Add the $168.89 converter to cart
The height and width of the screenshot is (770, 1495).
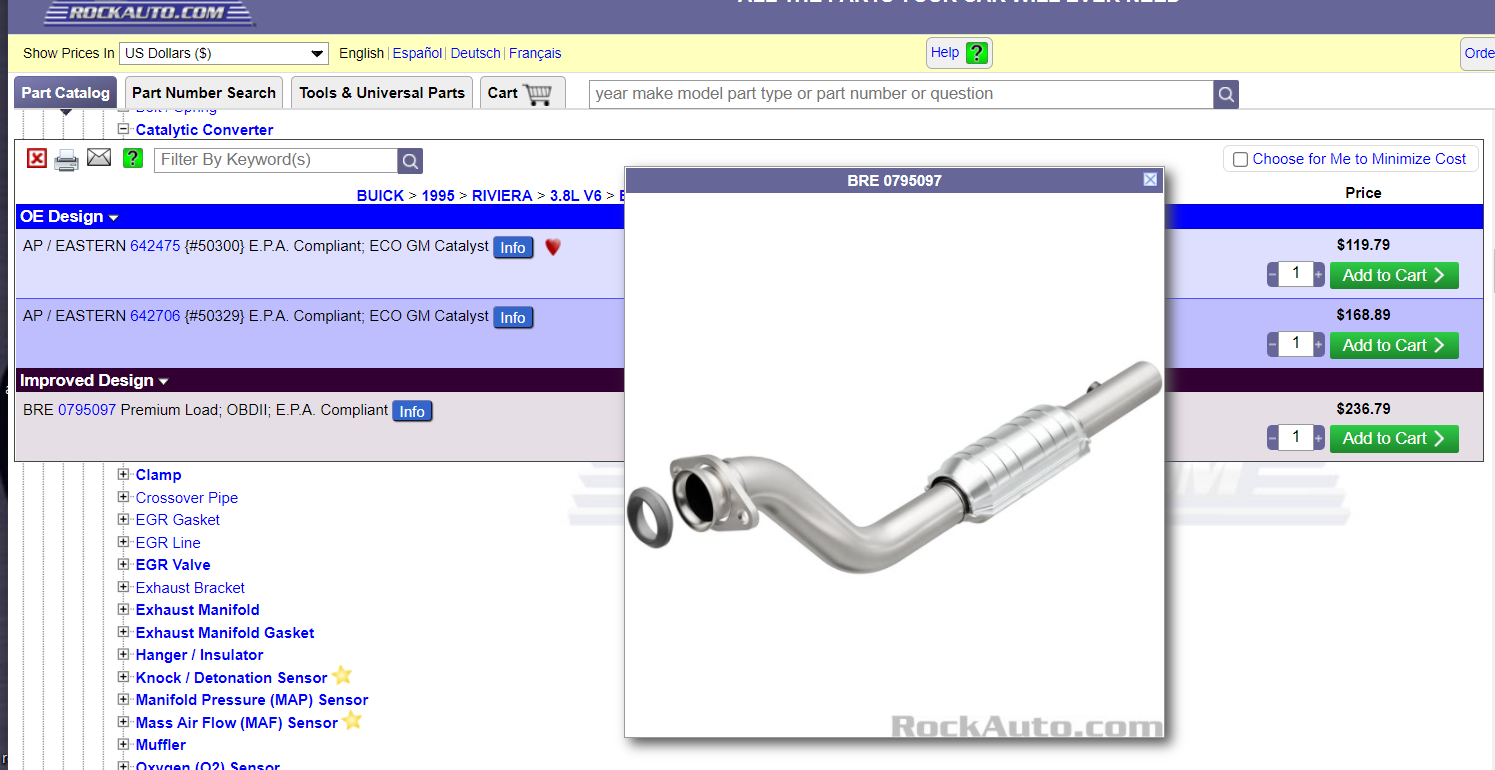[x=1394, y=345]
